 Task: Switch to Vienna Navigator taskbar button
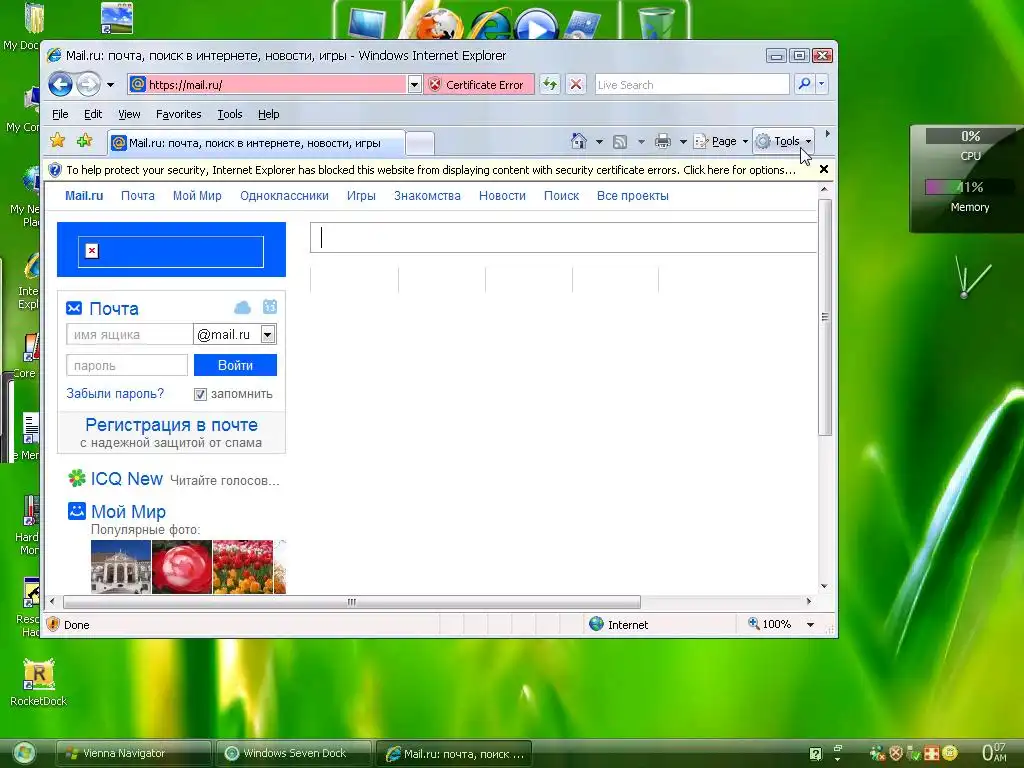(x=133, y=753)
